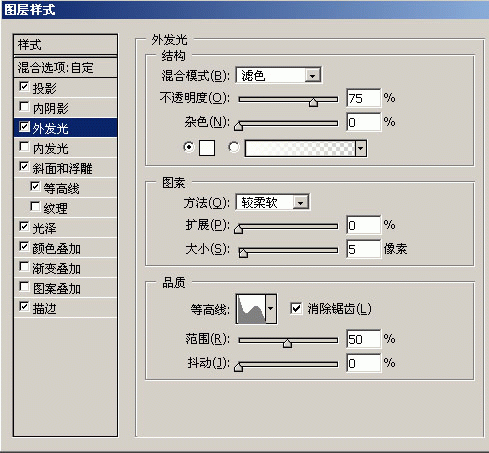Enable the 纹理 sub-option checkbox
The width and height of the screenshot is (489, 453).
[35, 207]
